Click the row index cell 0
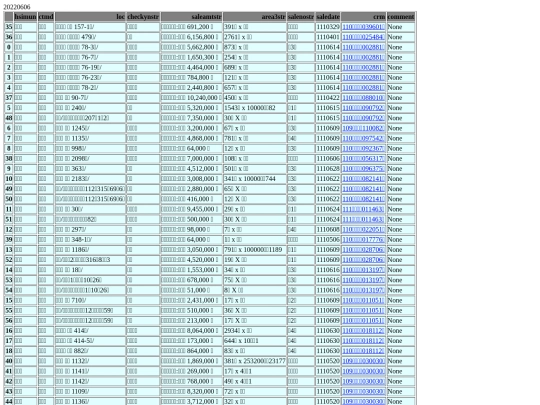 [9, 47]
